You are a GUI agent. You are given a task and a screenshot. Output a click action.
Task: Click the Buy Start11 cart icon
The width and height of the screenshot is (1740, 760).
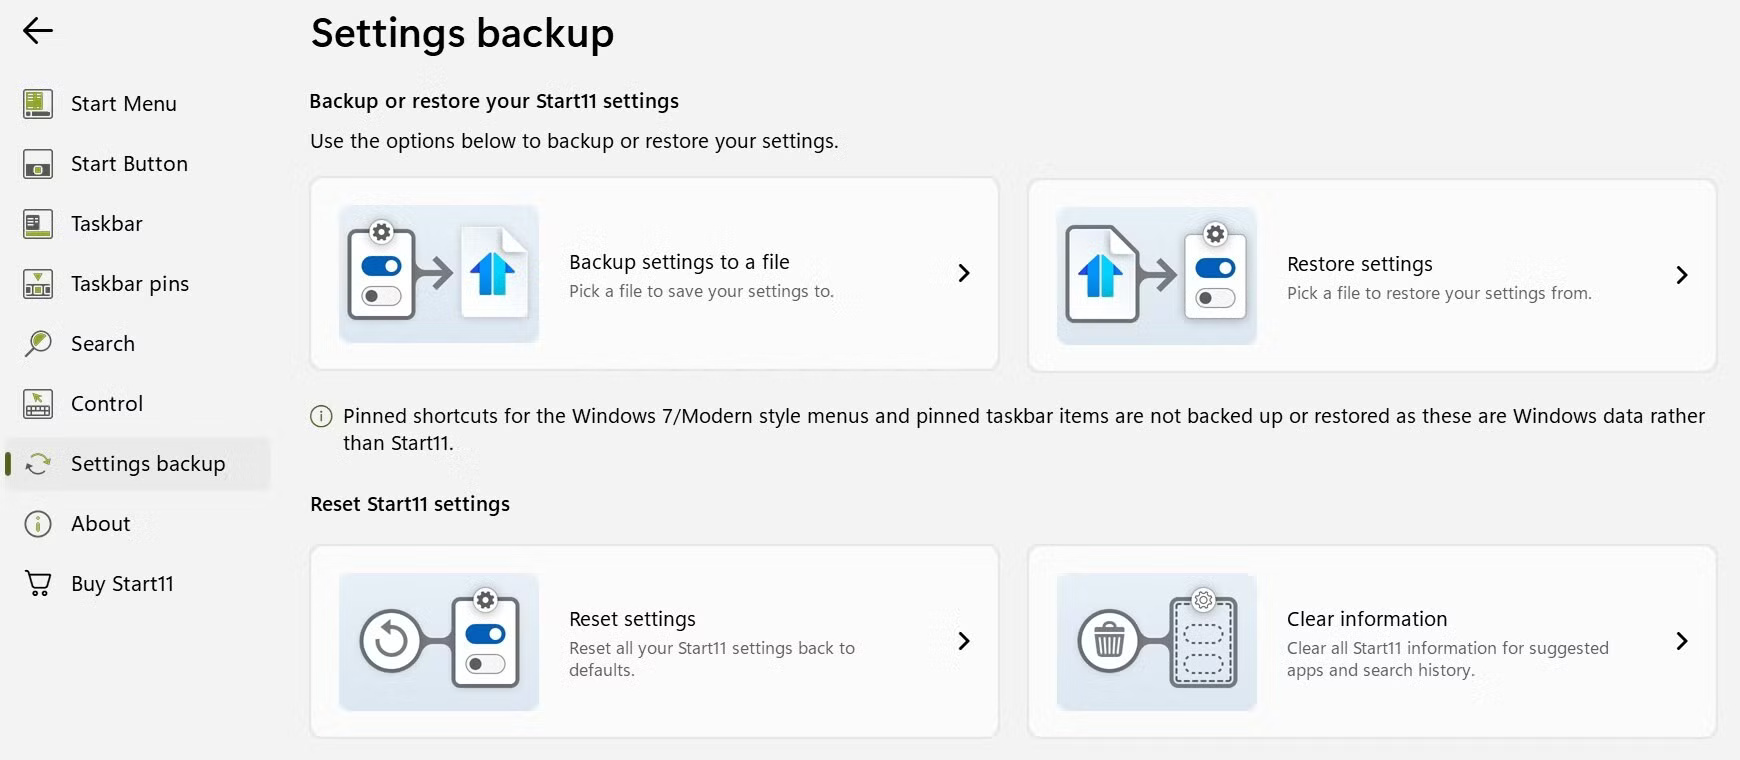(x=36, y=583)
